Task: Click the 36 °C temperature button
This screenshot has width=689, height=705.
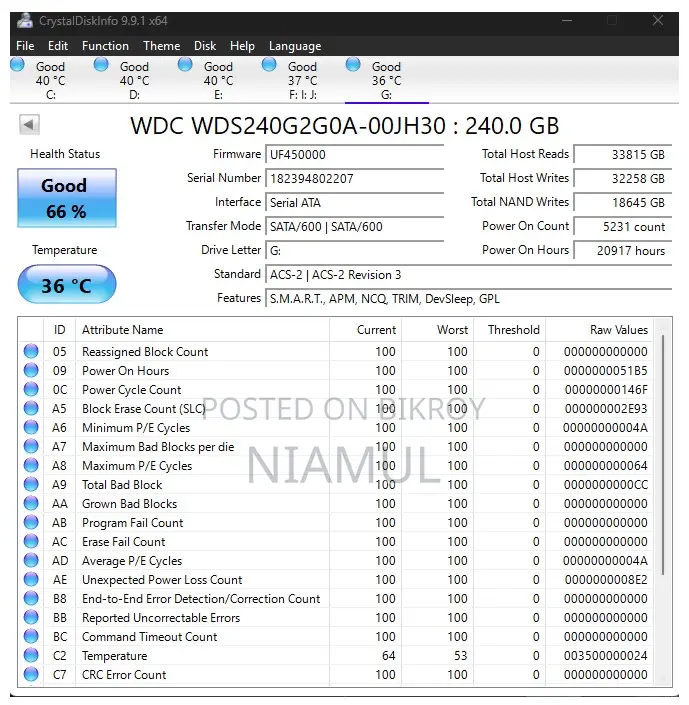Action: coord(67,284)
